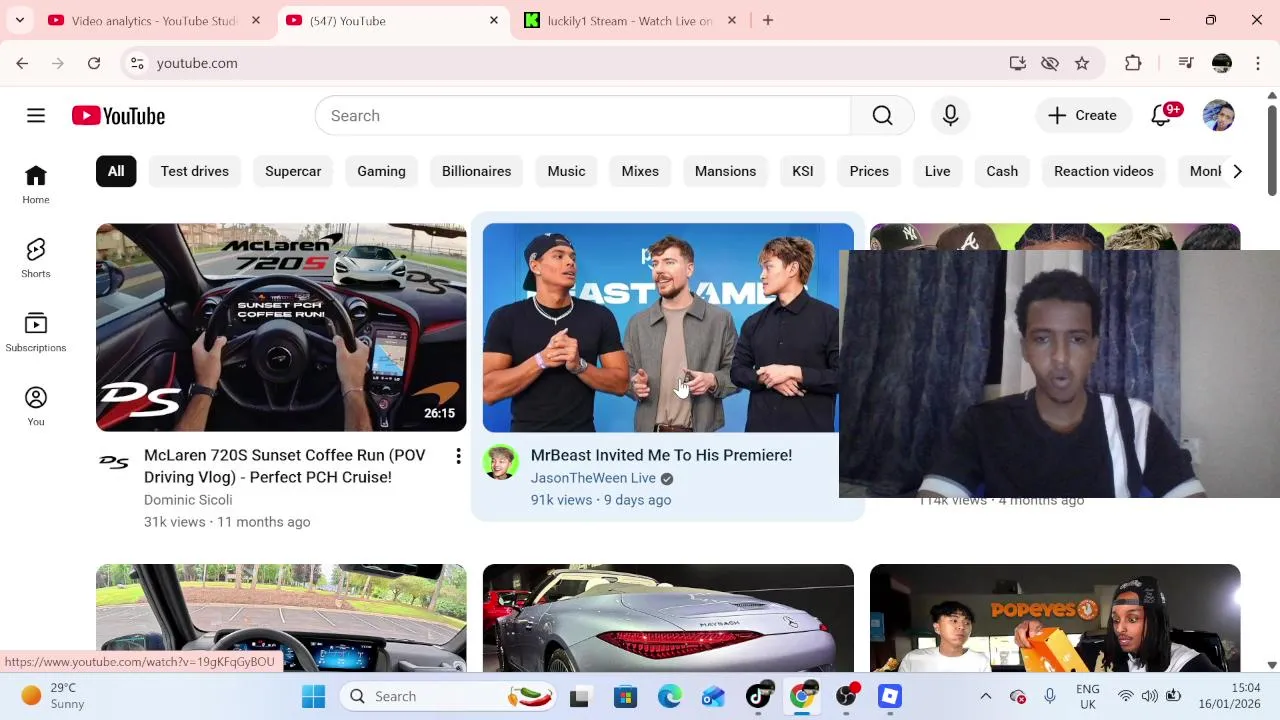The height and width of the screenshot is (720, 1280).
Task: Select the Live chip
Action: [937, 171]
